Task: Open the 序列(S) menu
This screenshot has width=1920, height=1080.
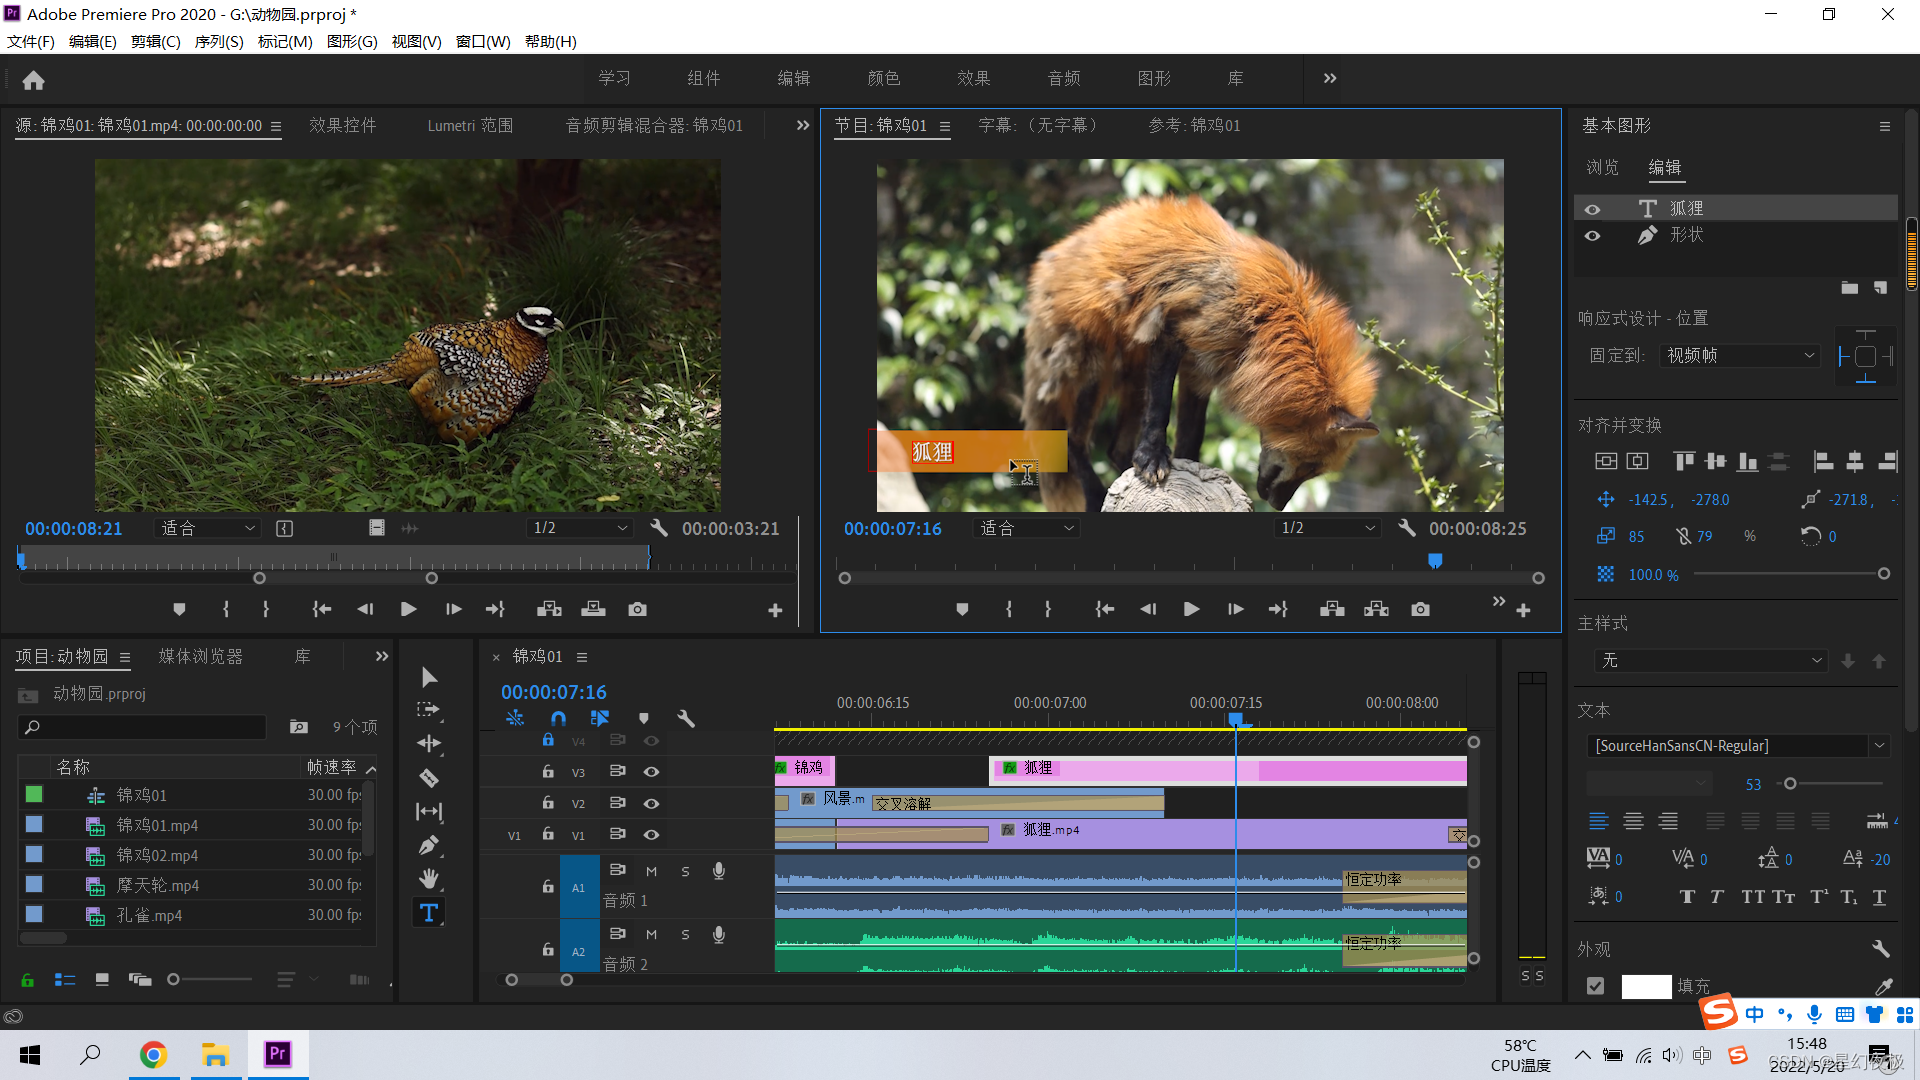Action: click(x=218, y=41)
